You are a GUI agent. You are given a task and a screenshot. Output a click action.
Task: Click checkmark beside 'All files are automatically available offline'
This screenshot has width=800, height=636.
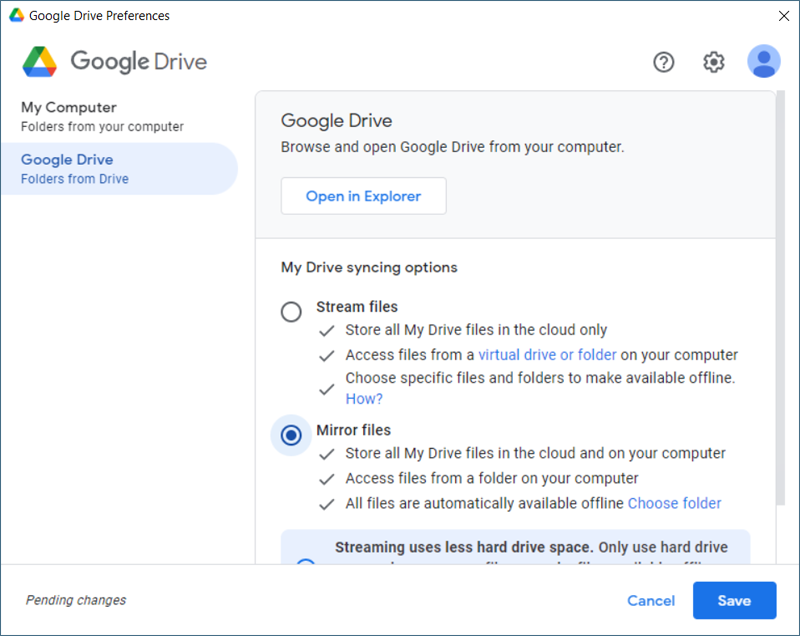(327, 504)
